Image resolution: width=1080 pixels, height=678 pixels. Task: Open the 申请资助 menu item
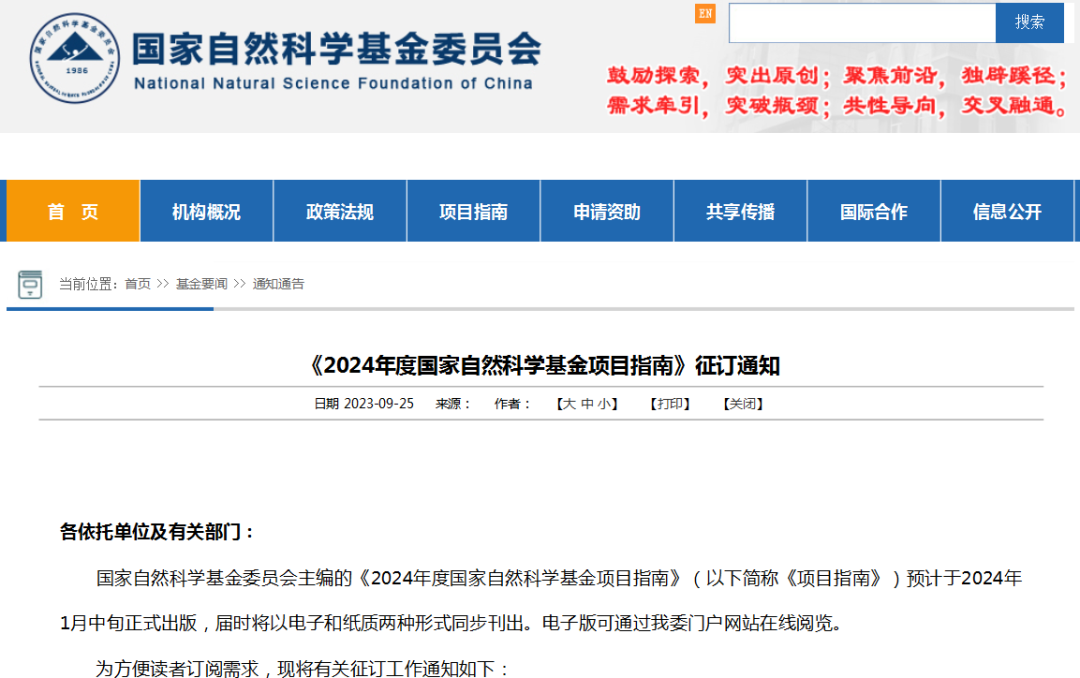pos(607,212)
